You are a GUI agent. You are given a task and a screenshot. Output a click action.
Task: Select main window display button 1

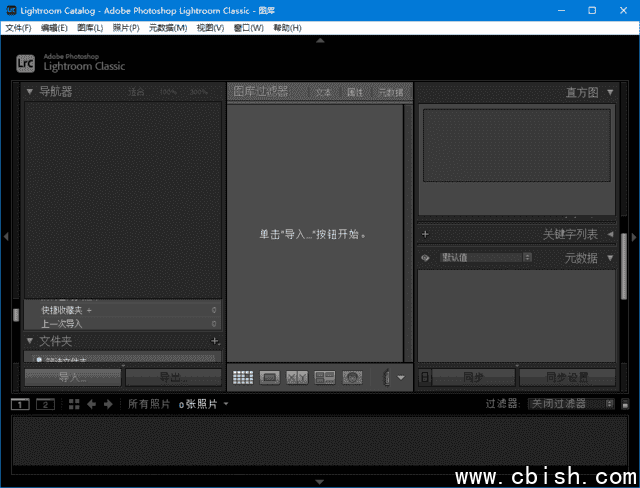pyautogui.click(x=20, y=404)
